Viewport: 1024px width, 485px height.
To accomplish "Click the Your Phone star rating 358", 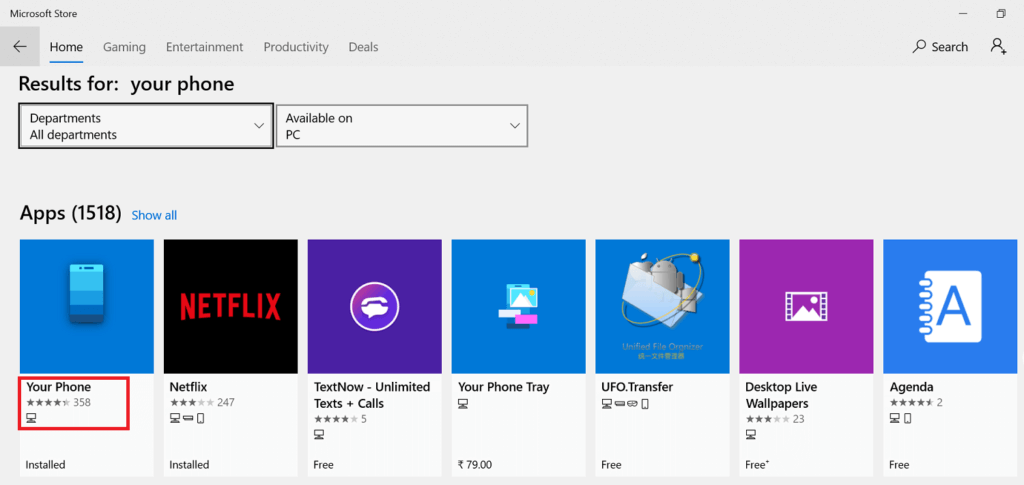I will click(x=58, y=402).
